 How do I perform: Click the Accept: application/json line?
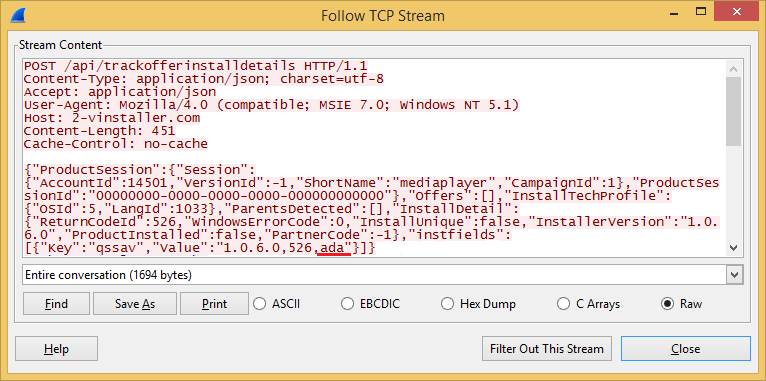click(x=120, y=91)
